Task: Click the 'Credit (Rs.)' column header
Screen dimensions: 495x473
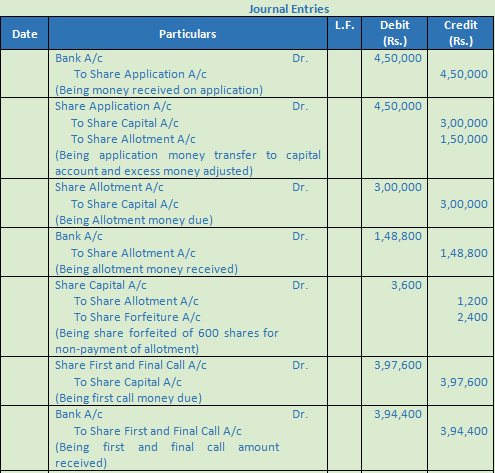Action: pos(461,33)
